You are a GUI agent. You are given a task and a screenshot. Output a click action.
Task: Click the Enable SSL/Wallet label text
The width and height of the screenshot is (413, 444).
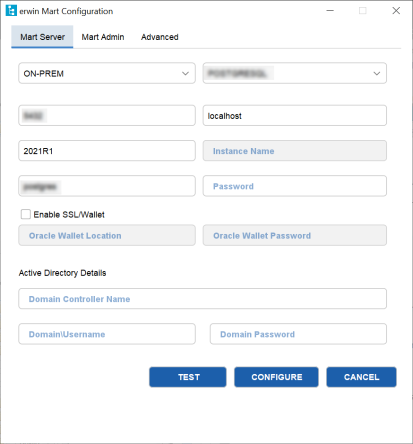tap(69, 214)
